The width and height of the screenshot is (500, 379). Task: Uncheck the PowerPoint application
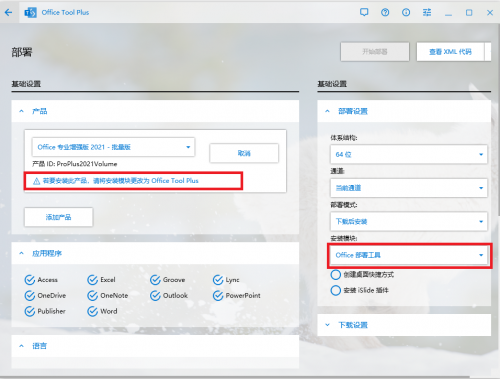(218, 295)
